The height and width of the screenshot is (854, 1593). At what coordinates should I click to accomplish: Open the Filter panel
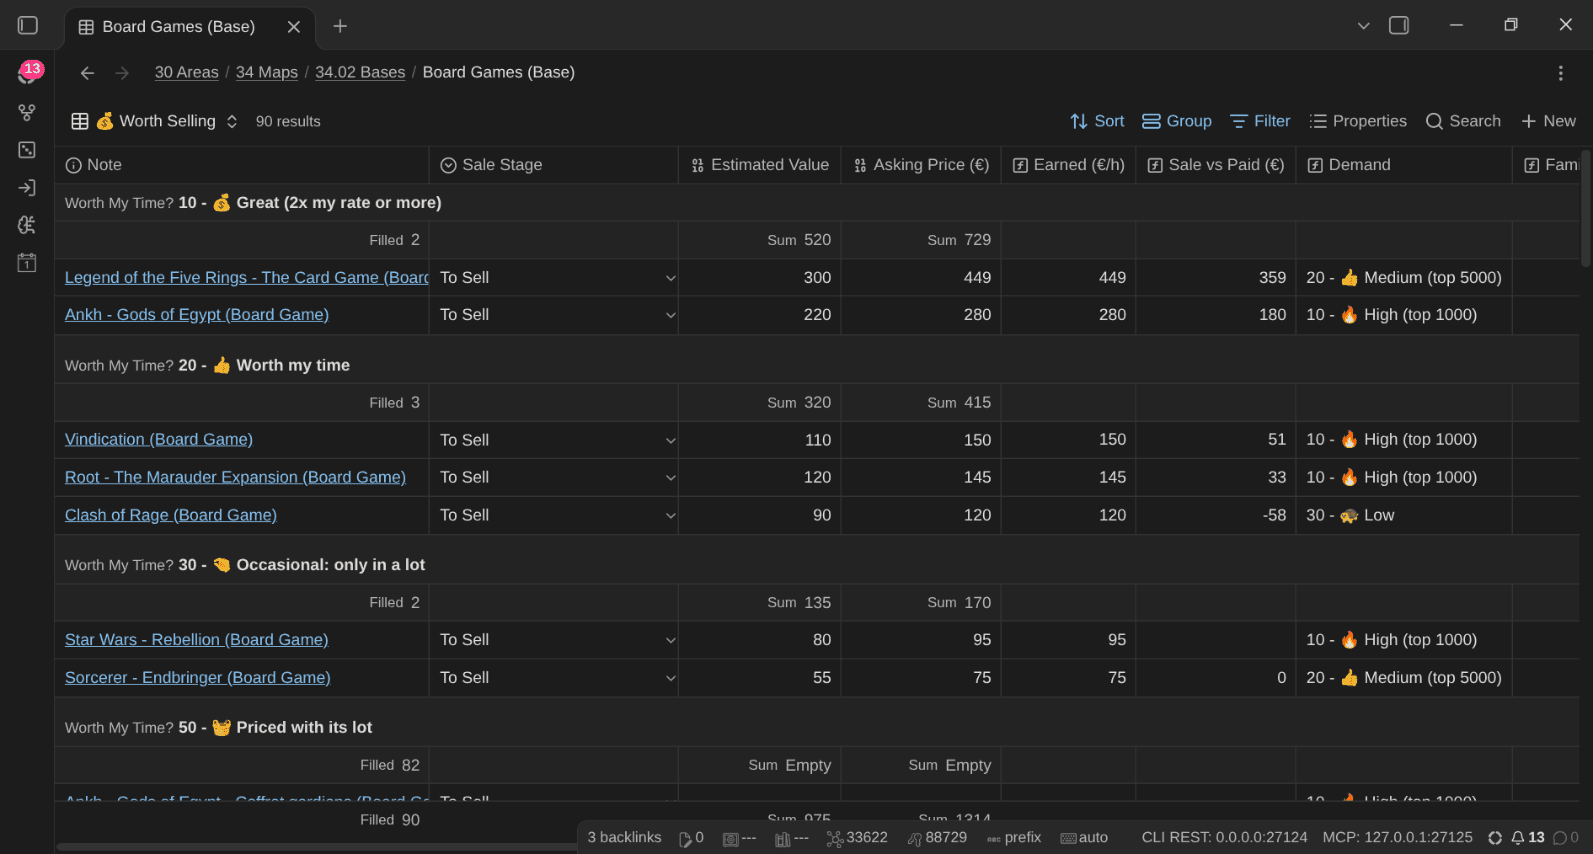tap(1260, 121)
